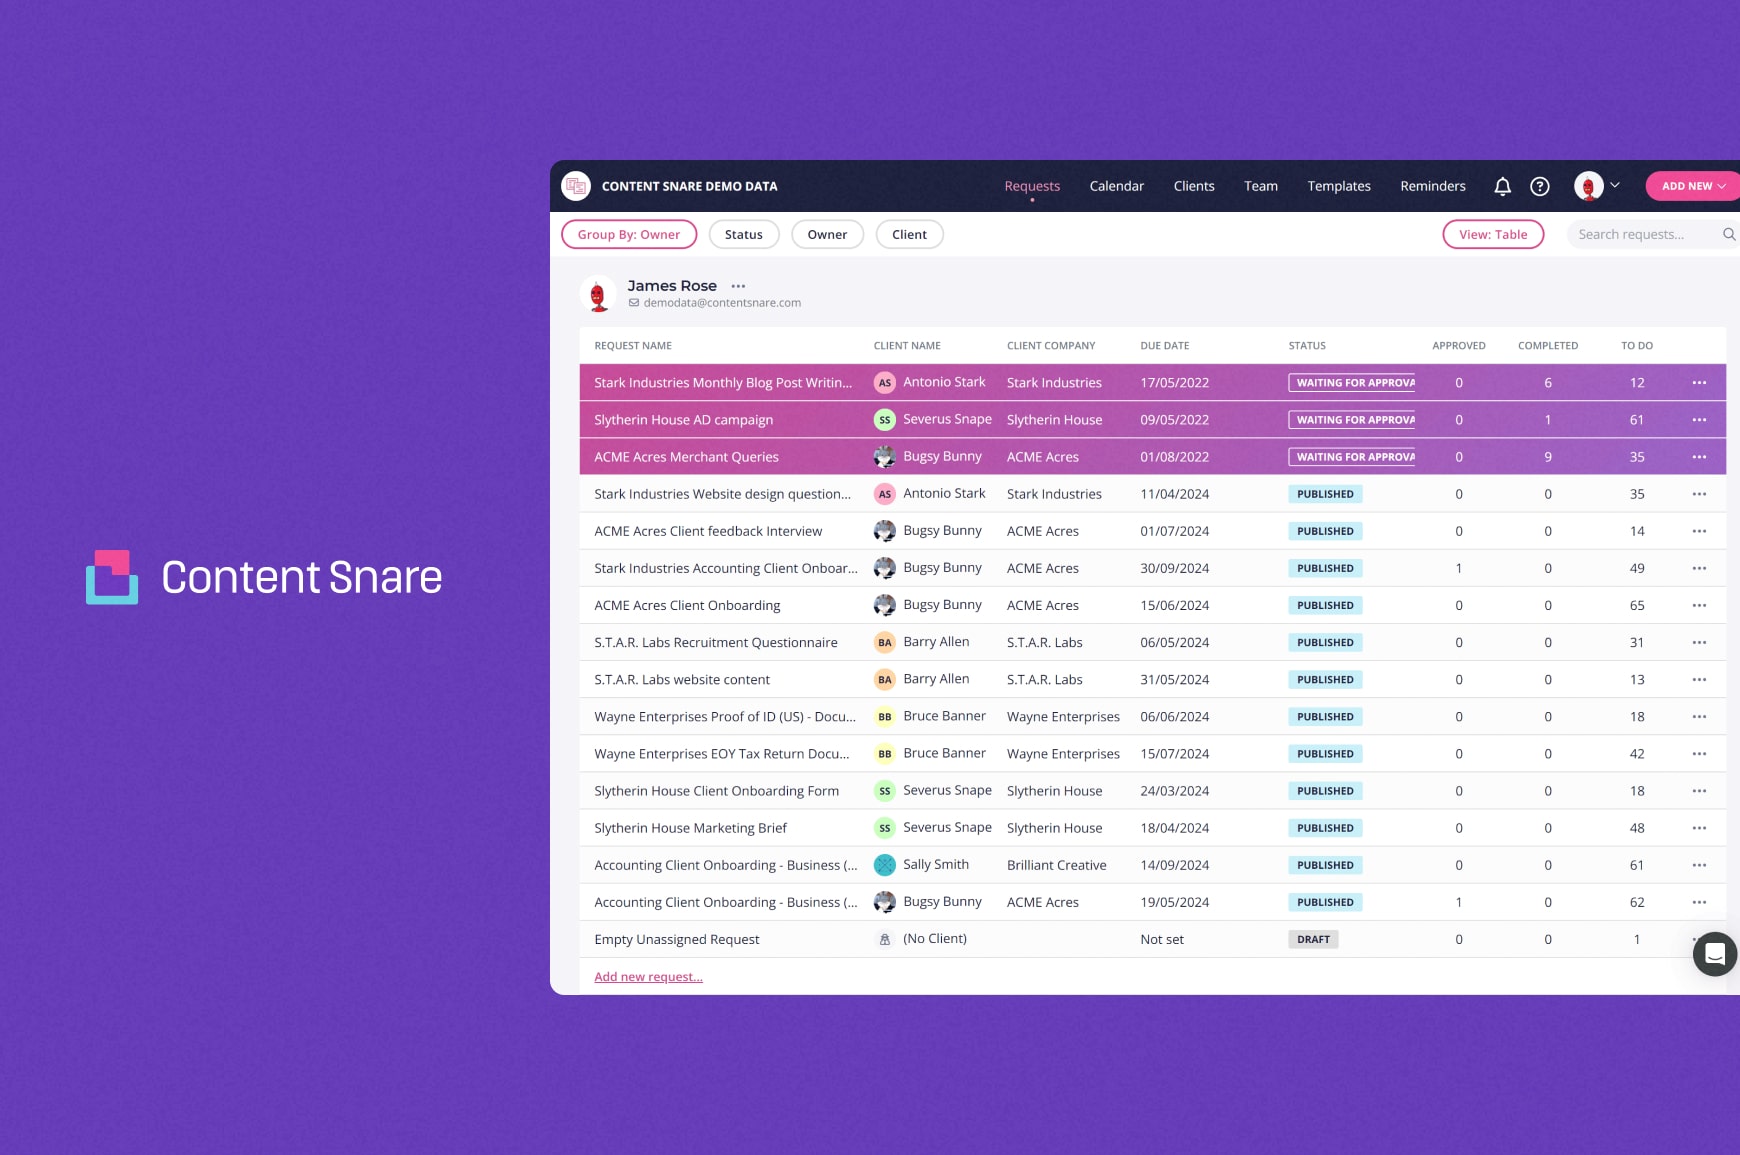
Task: Sort by the REQUEST NAME column header
Action: (632, 346)
